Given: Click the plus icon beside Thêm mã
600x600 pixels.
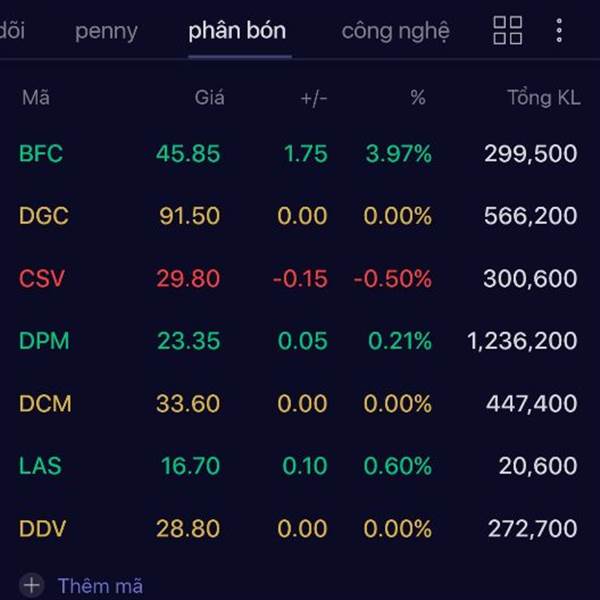Looking at the screenshot, I should pos(32,585).
